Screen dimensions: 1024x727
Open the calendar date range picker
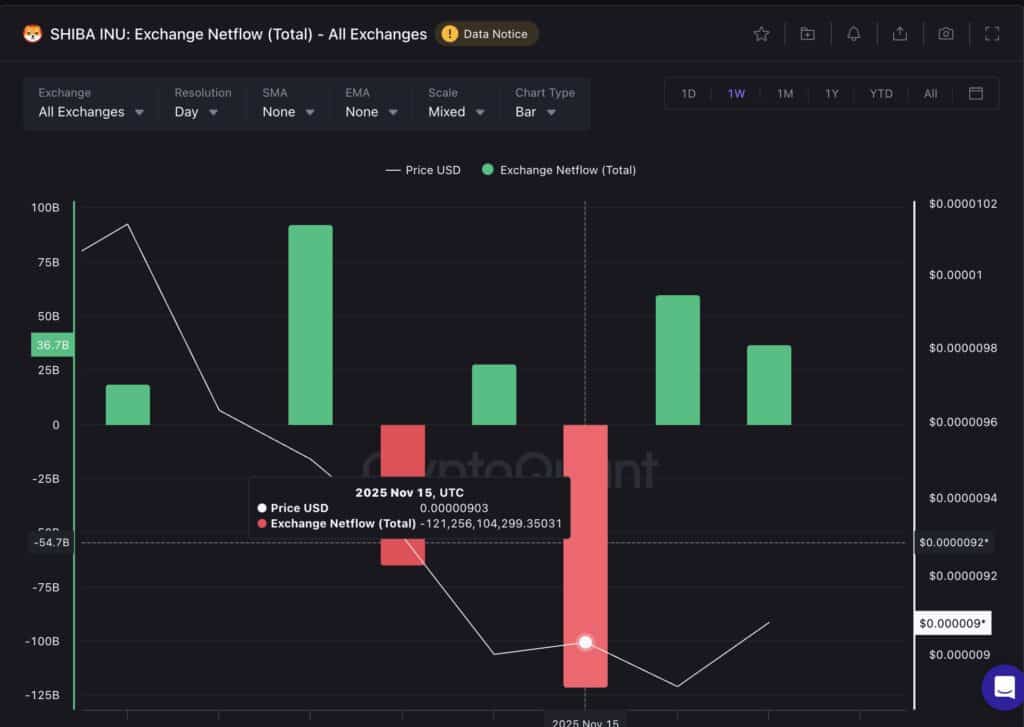pos(976,93)
